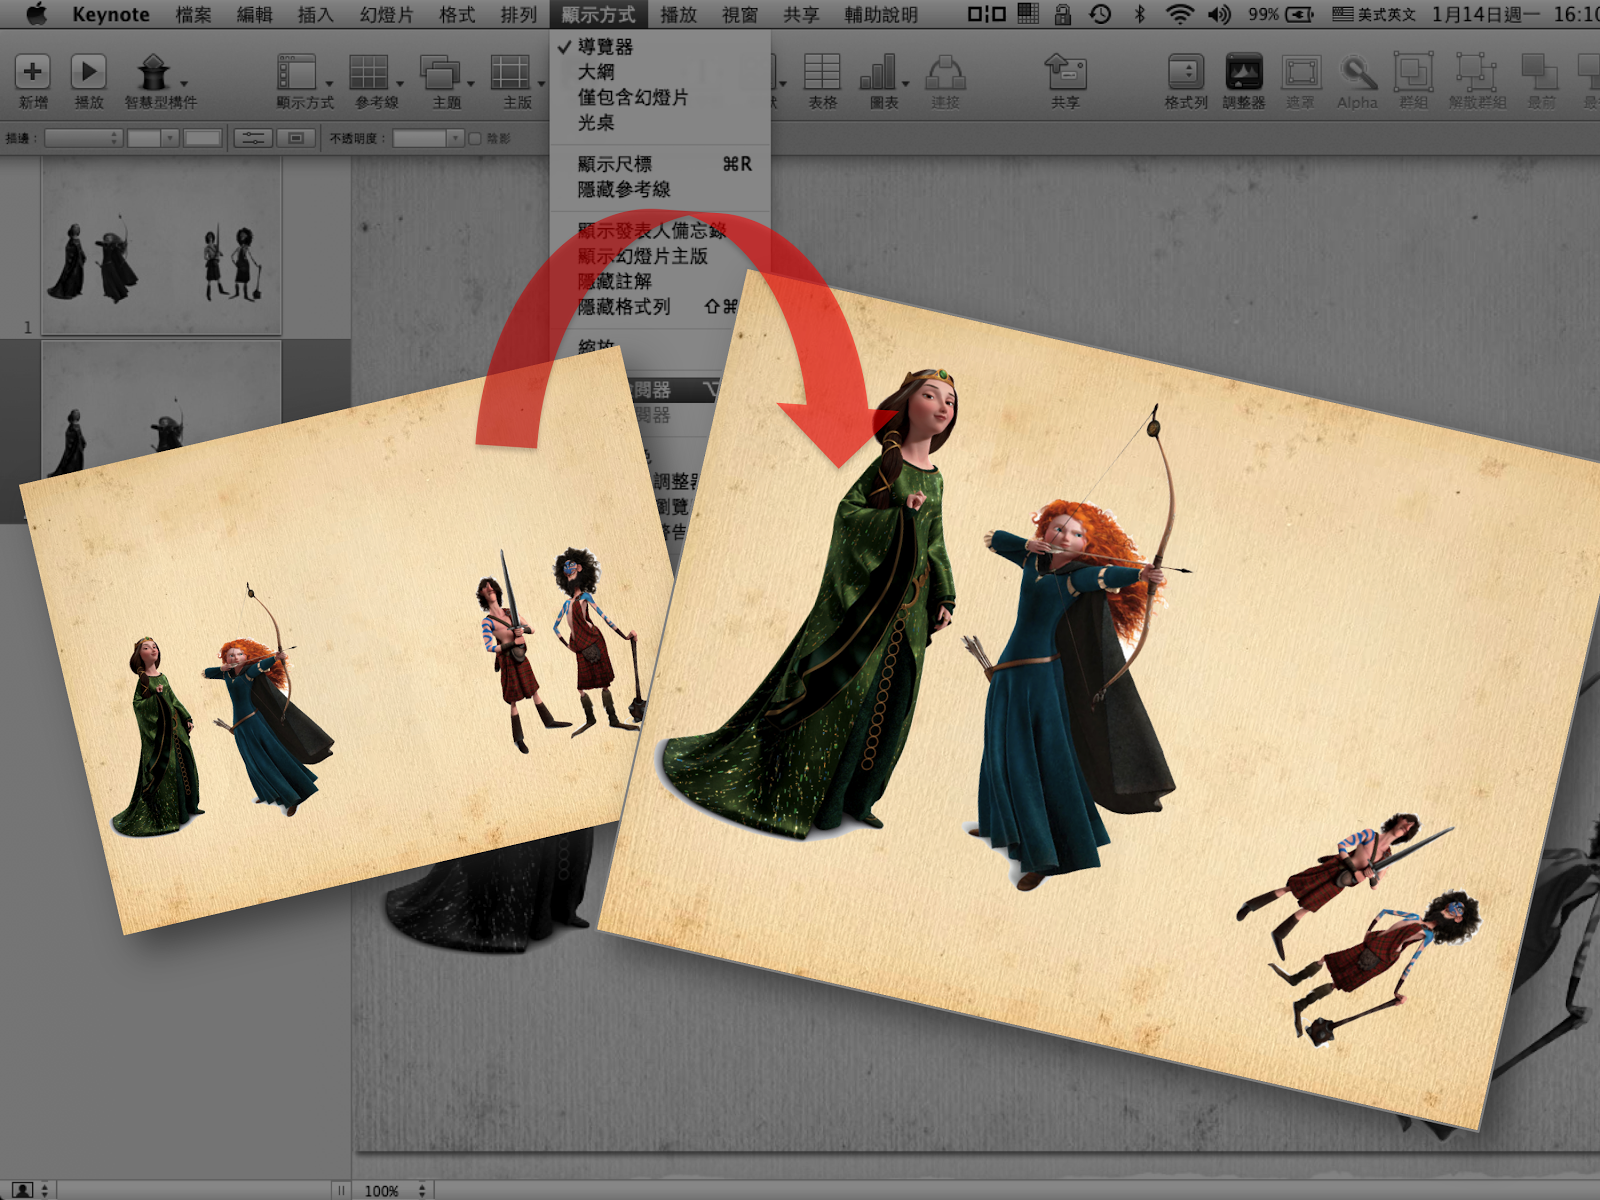
Task: Insert a table with the 表格 icon
Action: tap(822, 72)
